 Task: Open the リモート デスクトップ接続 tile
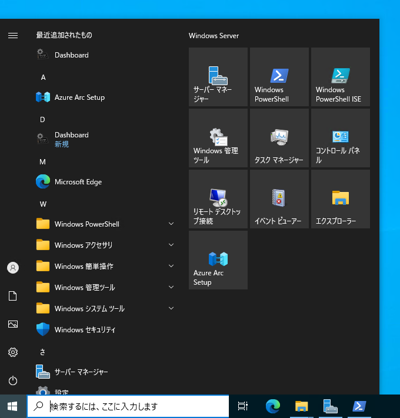218,199
